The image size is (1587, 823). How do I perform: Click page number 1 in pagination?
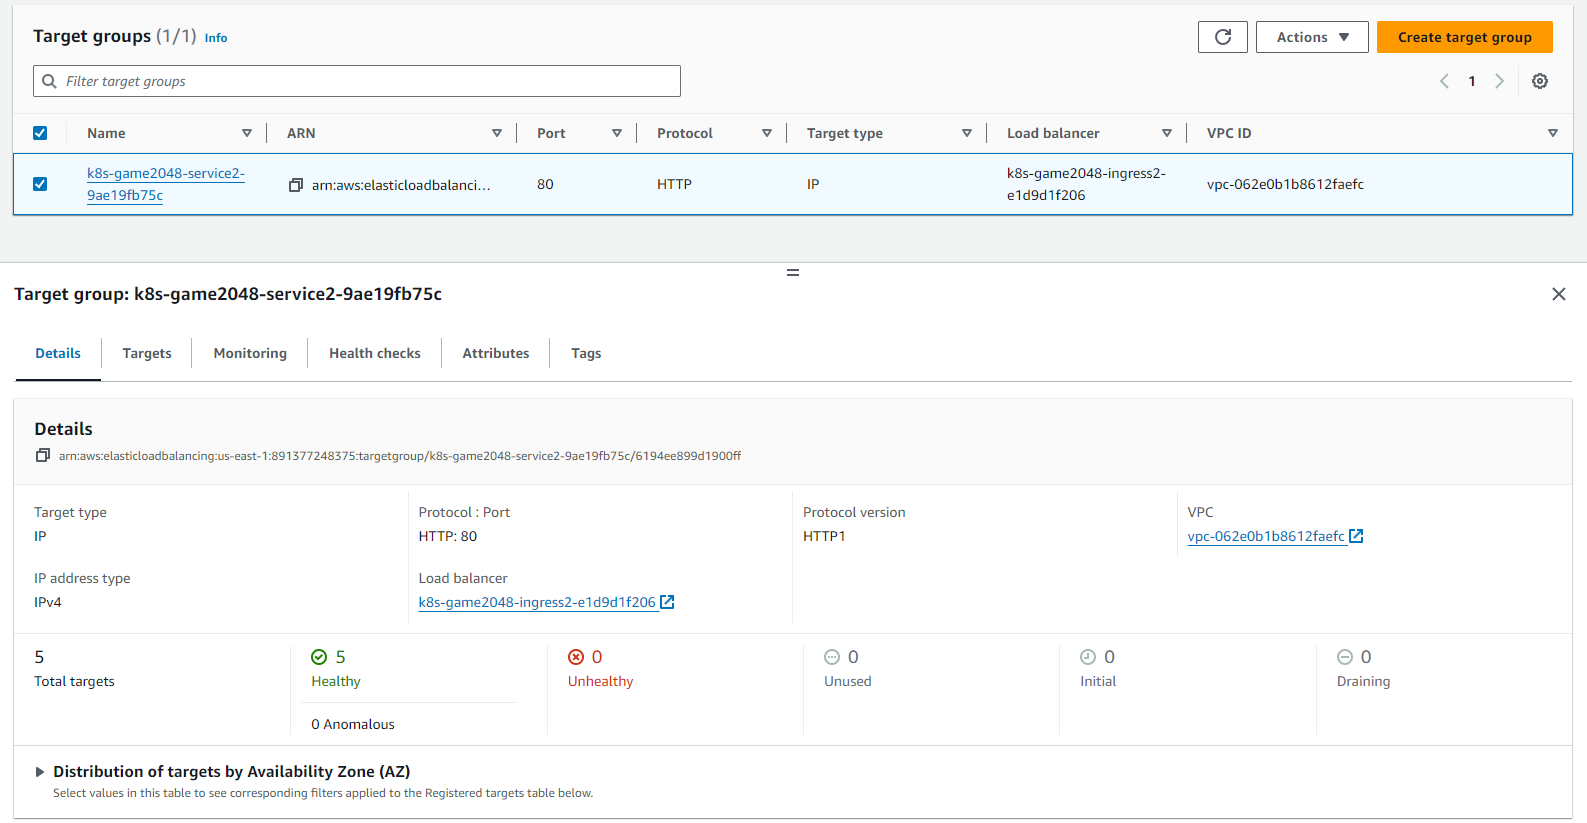coord(1472,81)
